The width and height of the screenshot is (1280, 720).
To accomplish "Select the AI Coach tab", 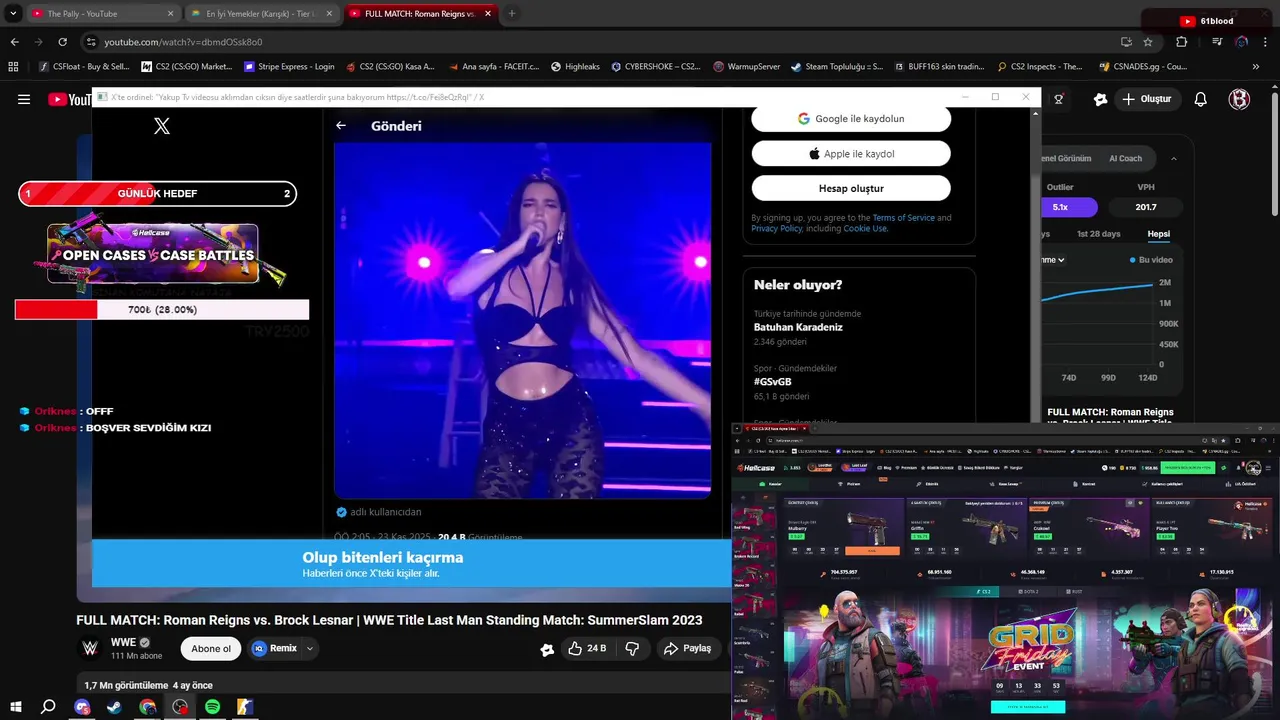I will coord(1125,158).
